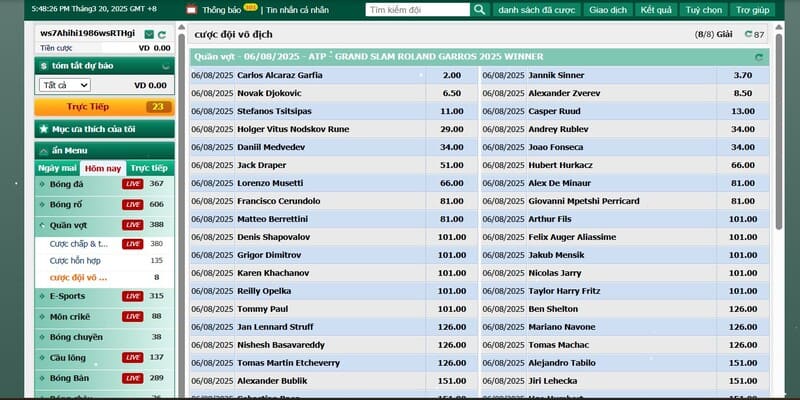Switch to the Trực tiếp tab
The image size is (800, 400).
pos(149,168)
